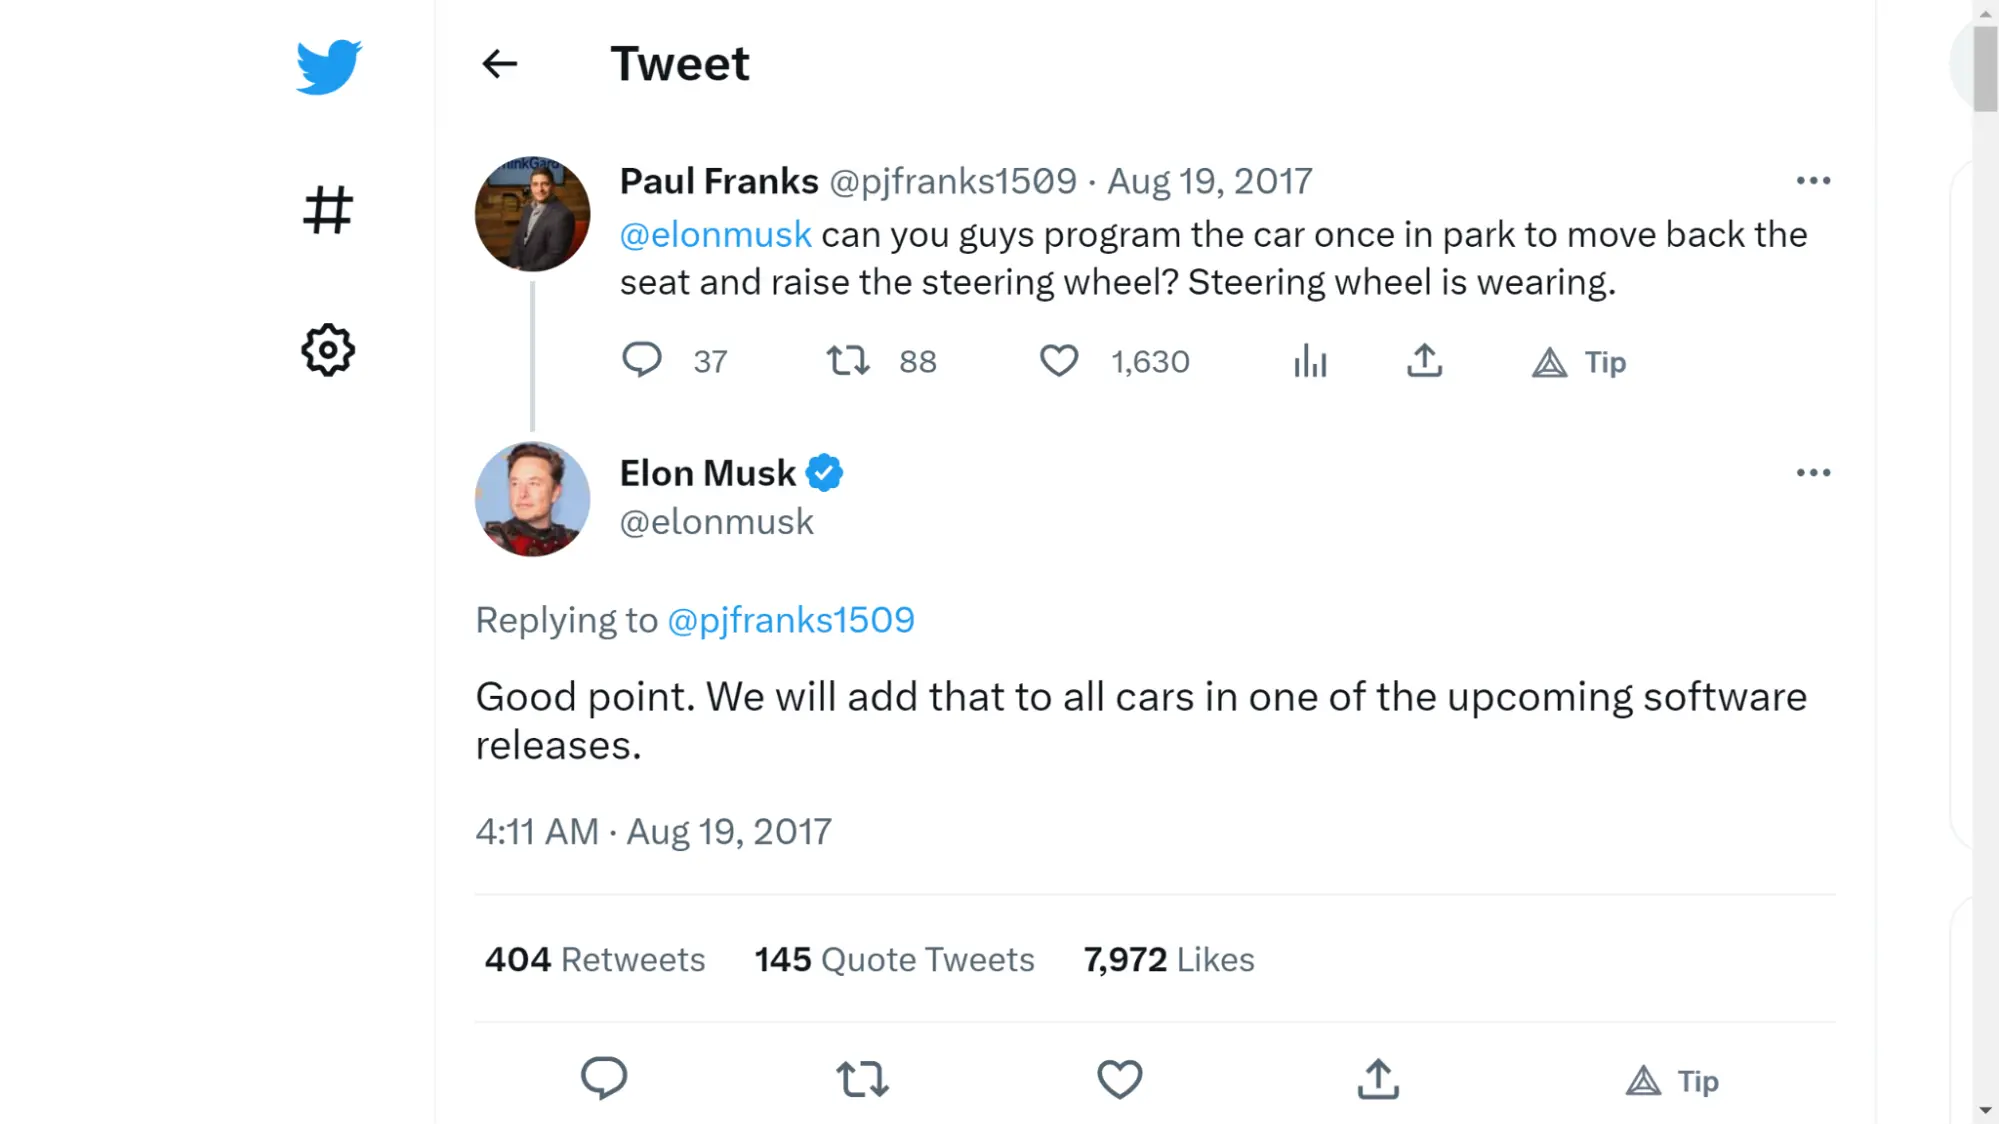View analytics on Paul Franks's tweet

(x=1310, y=361)
